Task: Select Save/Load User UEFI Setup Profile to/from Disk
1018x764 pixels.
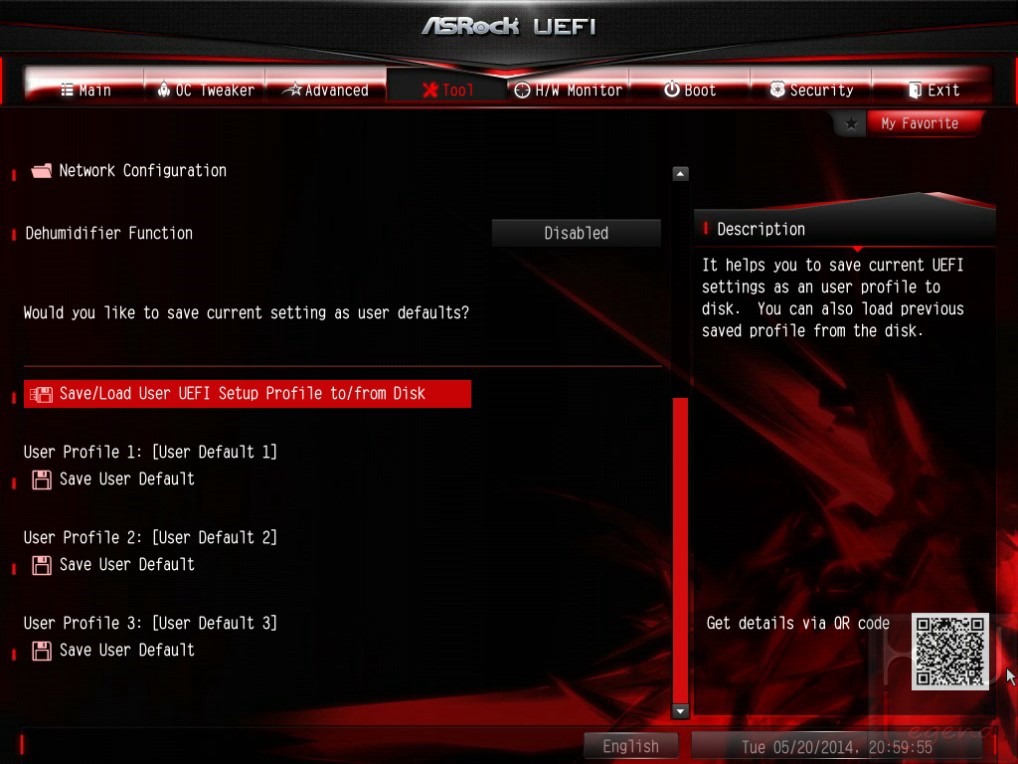Action: coord(247,394)
